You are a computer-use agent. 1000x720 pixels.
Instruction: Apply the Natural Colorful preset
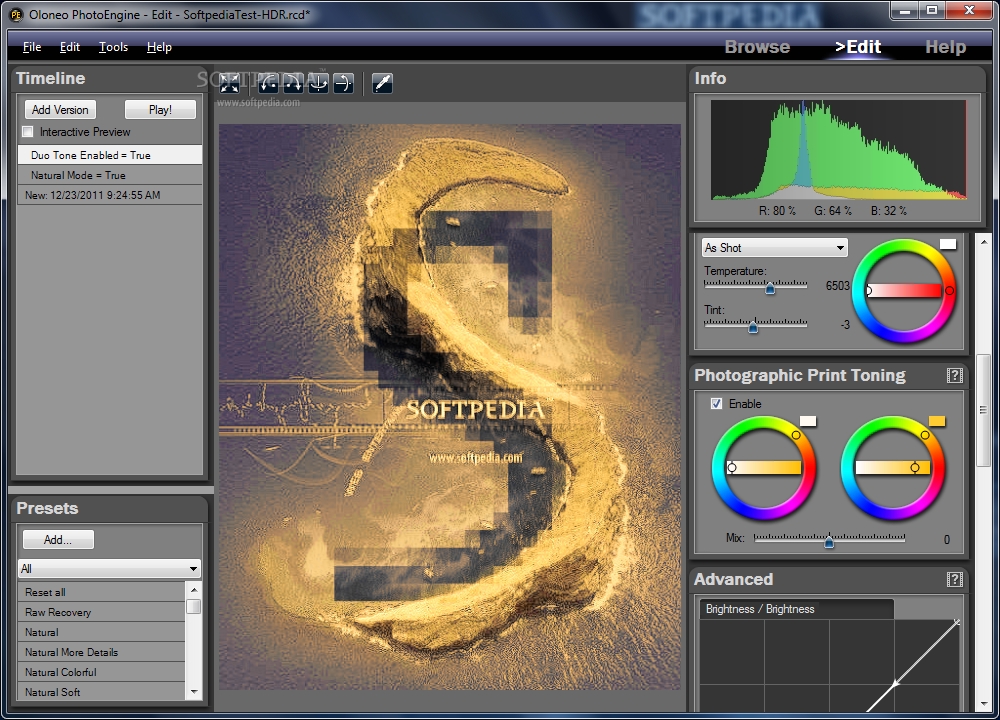[x=101, y=672]
